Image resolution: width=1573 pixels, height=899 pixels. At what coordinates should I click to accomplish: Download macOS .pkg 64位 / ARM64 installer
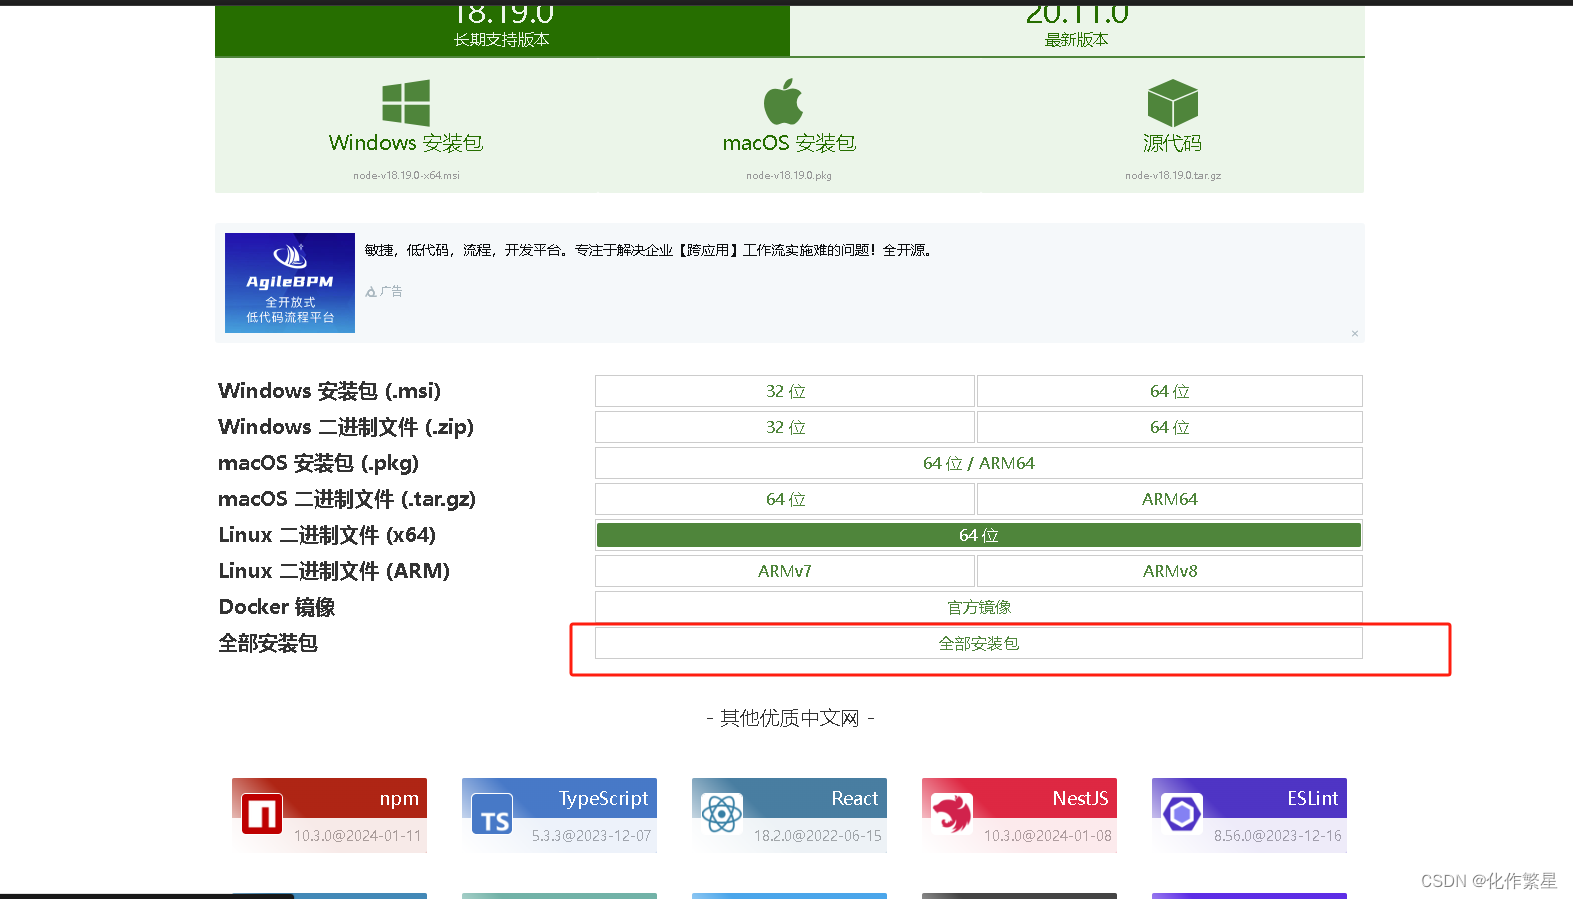(979, 463)
